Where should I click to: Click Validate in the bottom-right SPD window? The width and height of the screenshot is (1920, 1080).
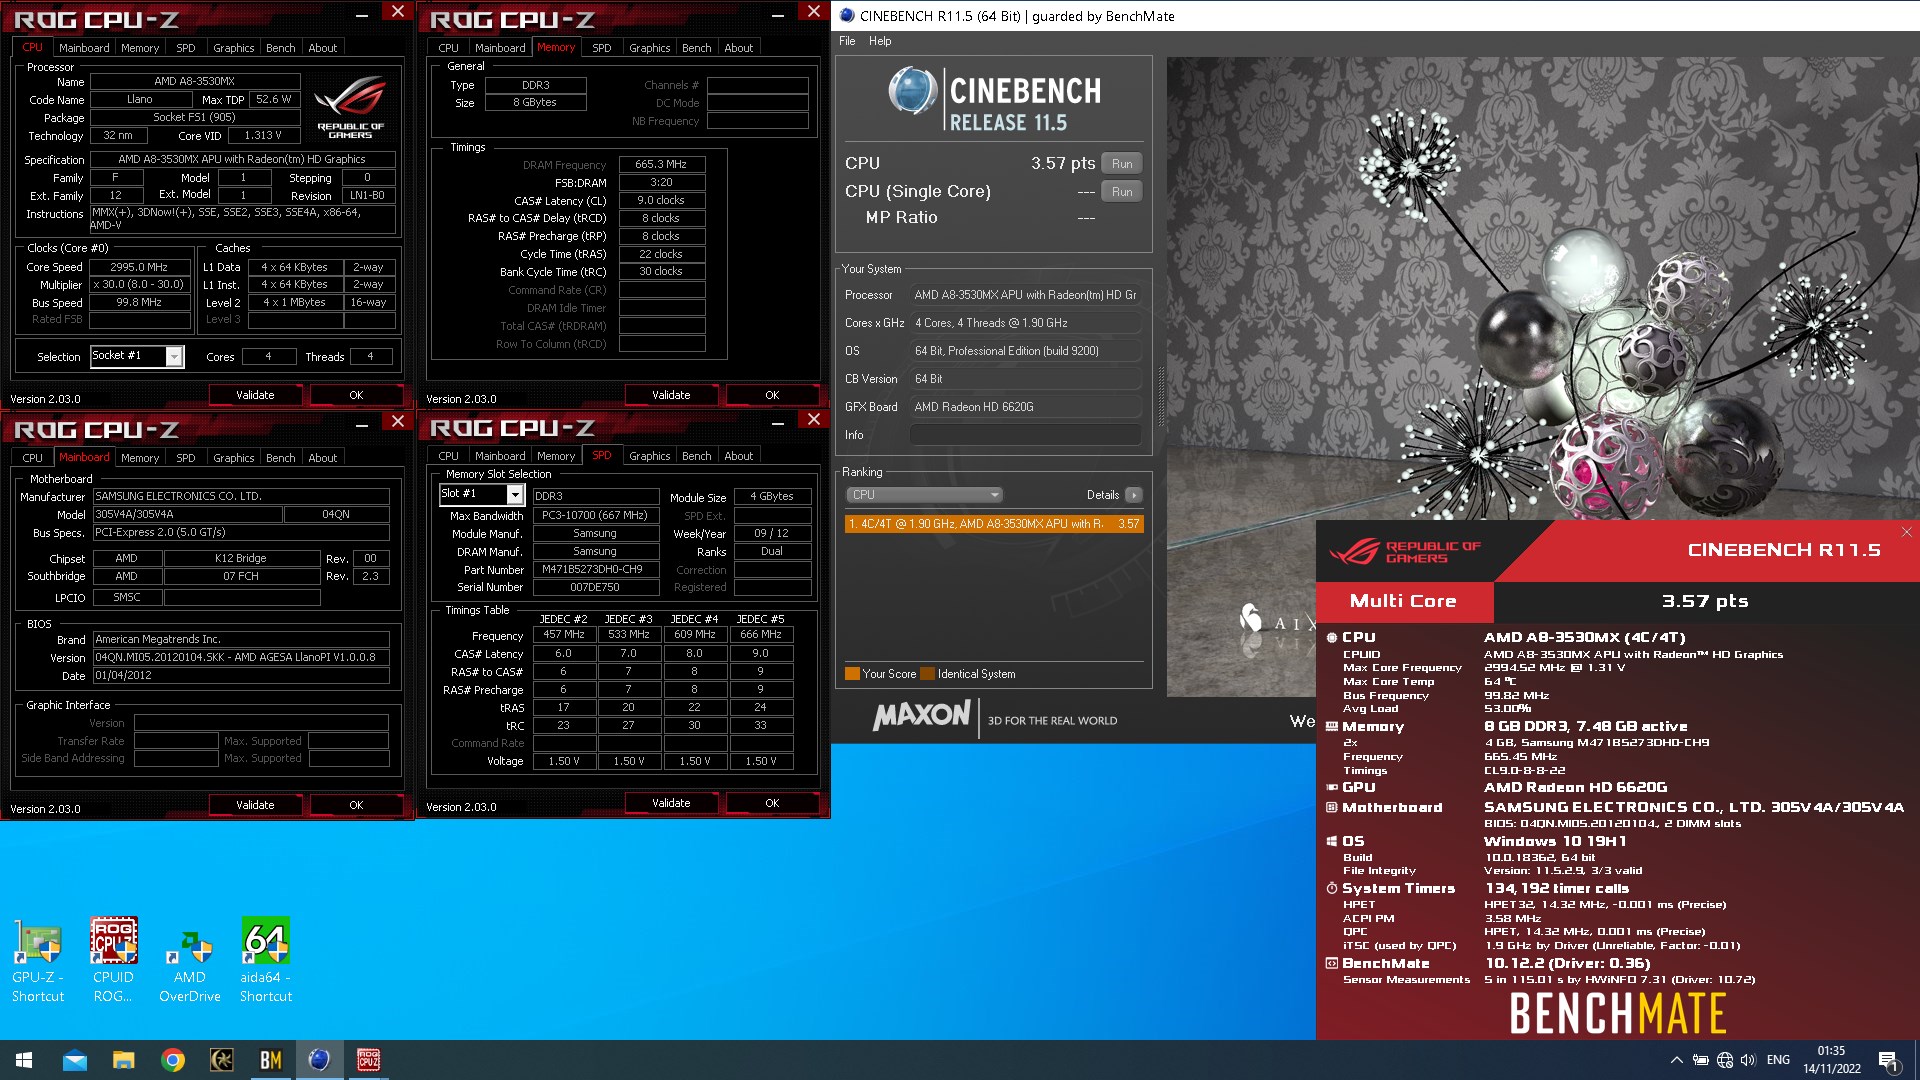671,803
